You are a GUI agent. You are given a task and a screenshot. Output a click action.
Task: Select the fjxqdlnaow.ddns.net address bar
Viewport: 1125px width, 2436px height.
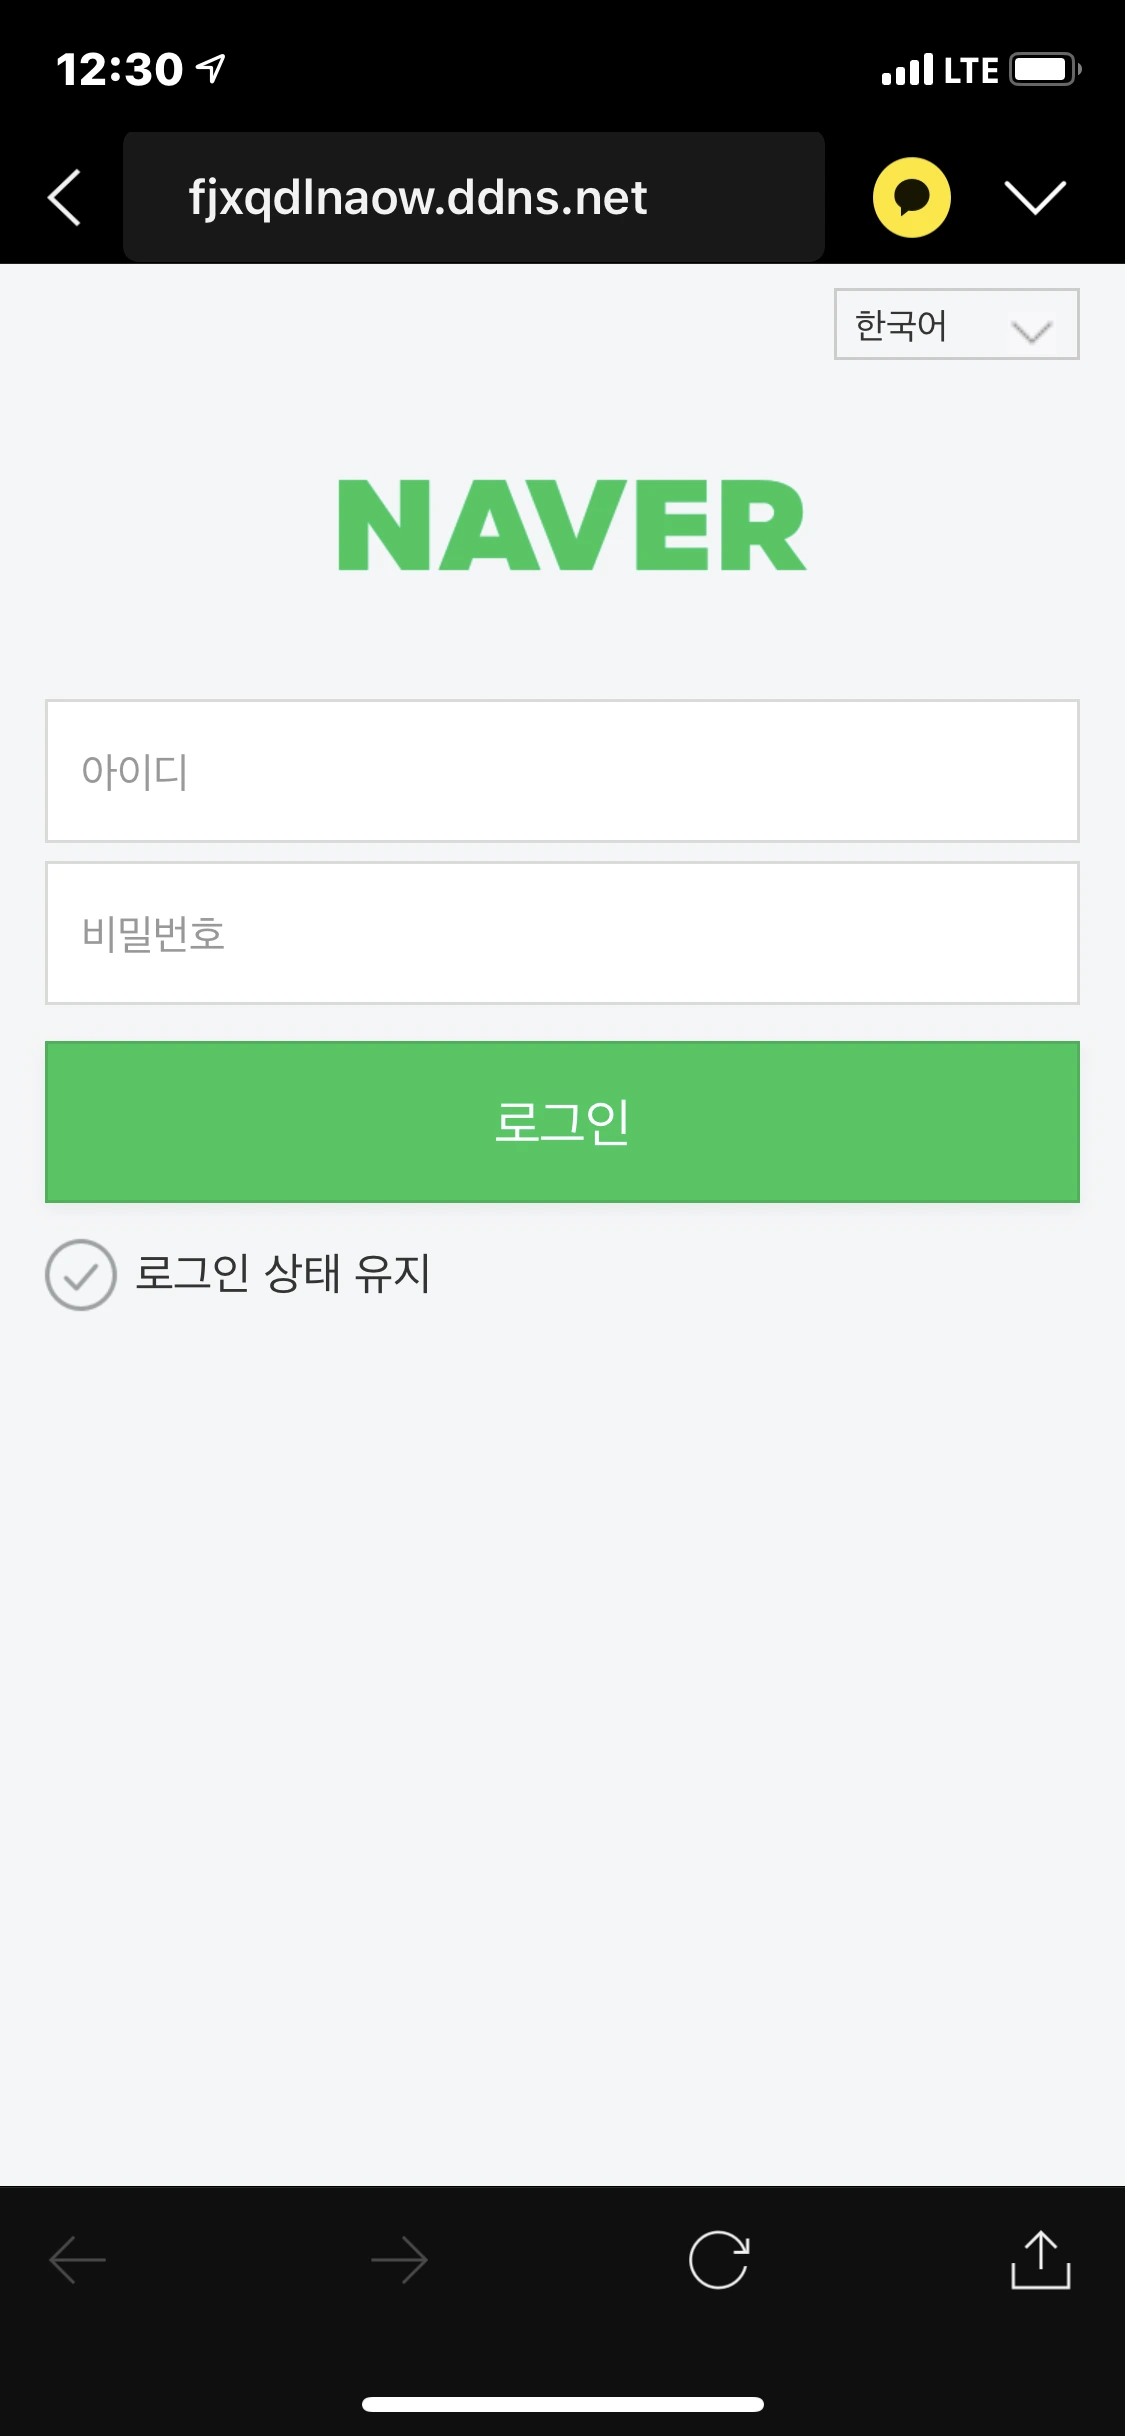click(474, 197)
